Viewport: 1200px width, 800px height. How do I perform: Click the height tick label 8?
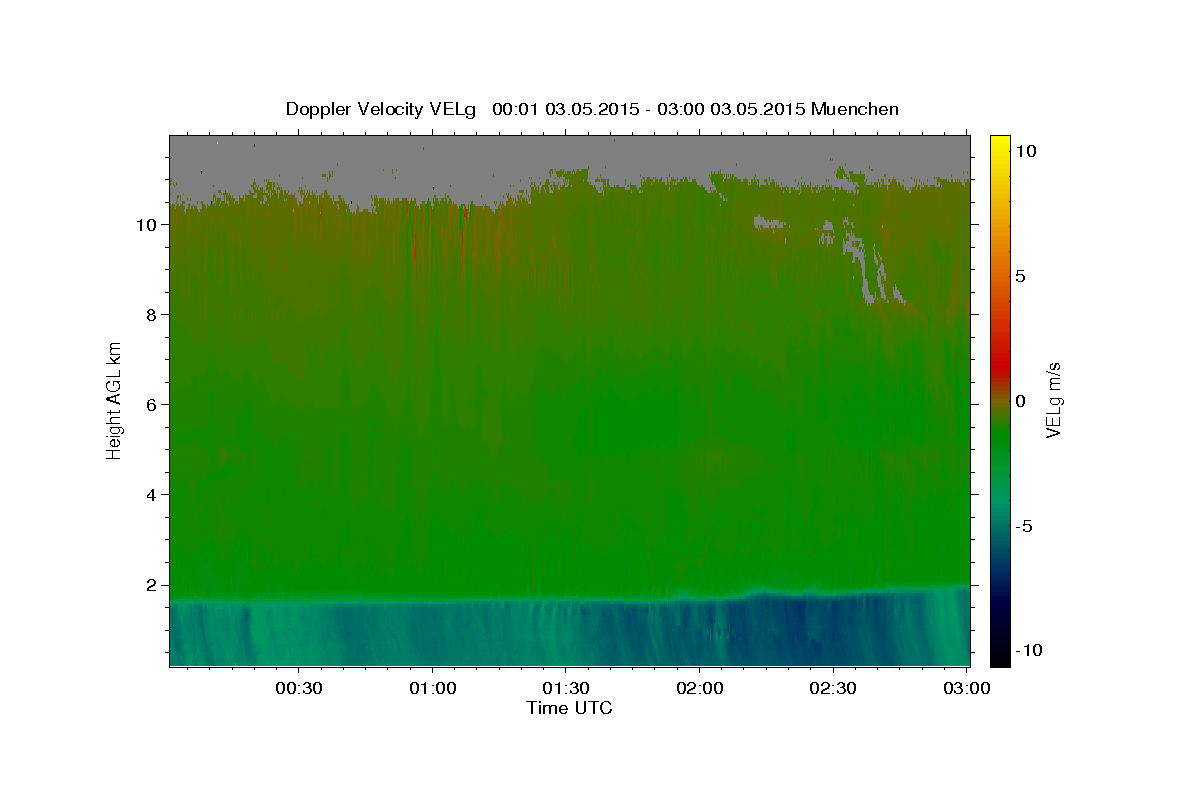click(x=152, y=315)
